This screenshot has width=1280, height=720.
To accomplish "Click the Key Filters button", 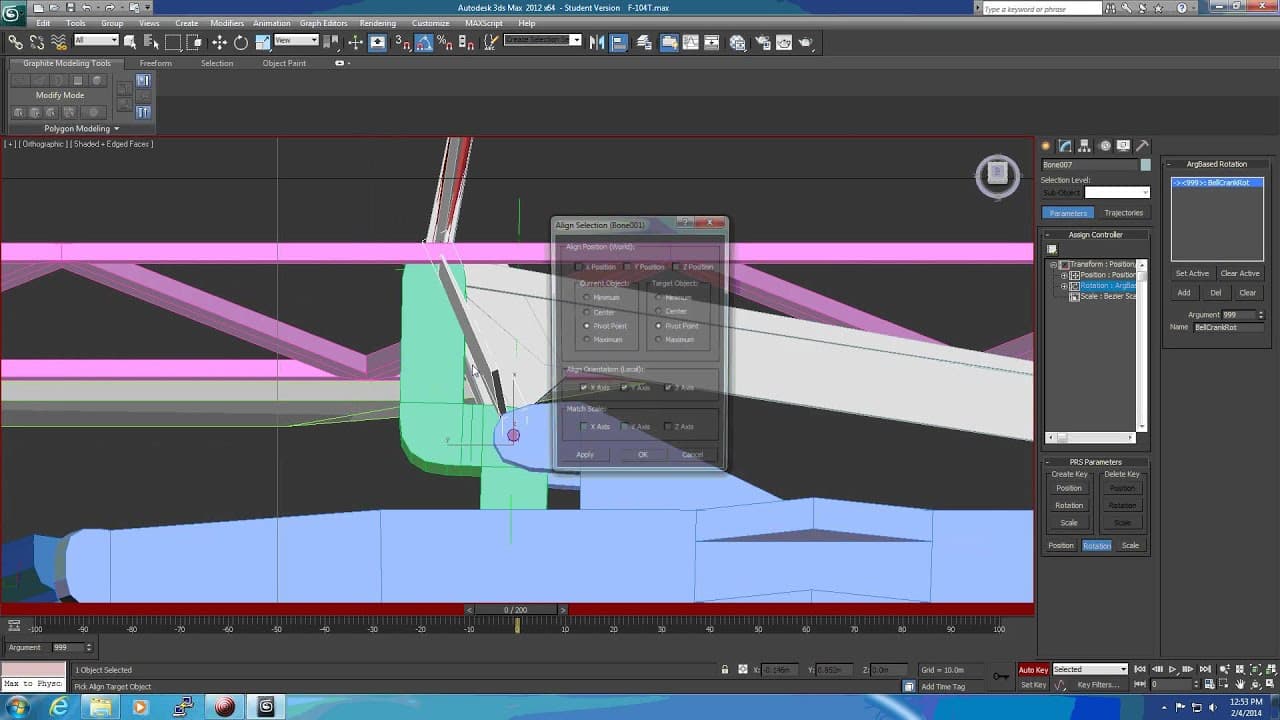I will click(1098, 685).
